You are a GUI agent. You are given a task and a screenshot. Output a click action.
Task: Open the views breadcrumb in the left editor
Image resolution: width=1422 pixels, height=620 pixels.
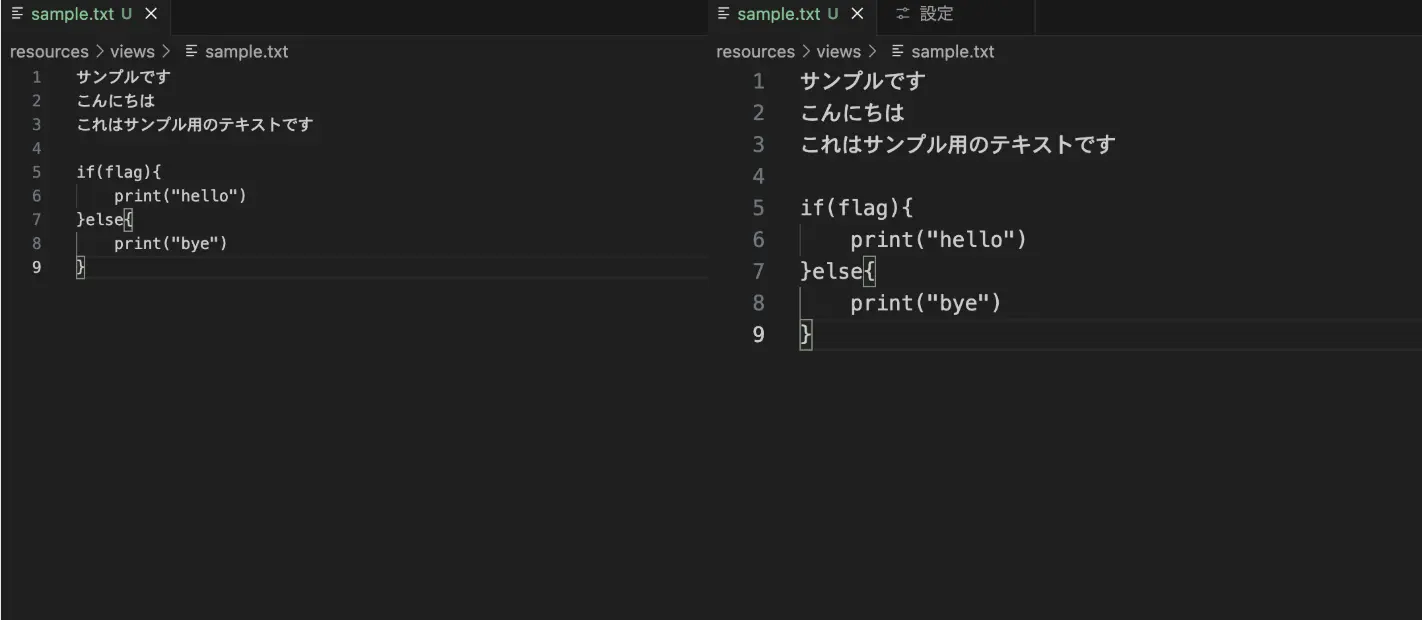132,52
